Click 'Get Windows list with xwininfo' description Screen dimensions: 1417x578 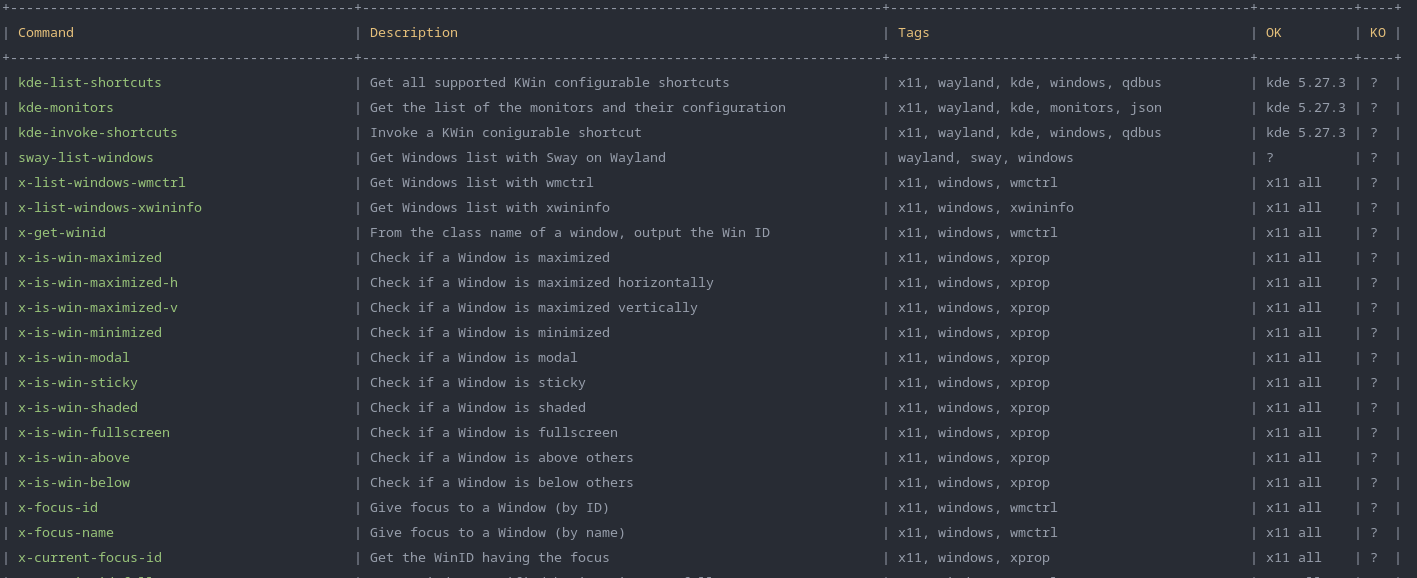pyautogui.click(x=490, y=208)
